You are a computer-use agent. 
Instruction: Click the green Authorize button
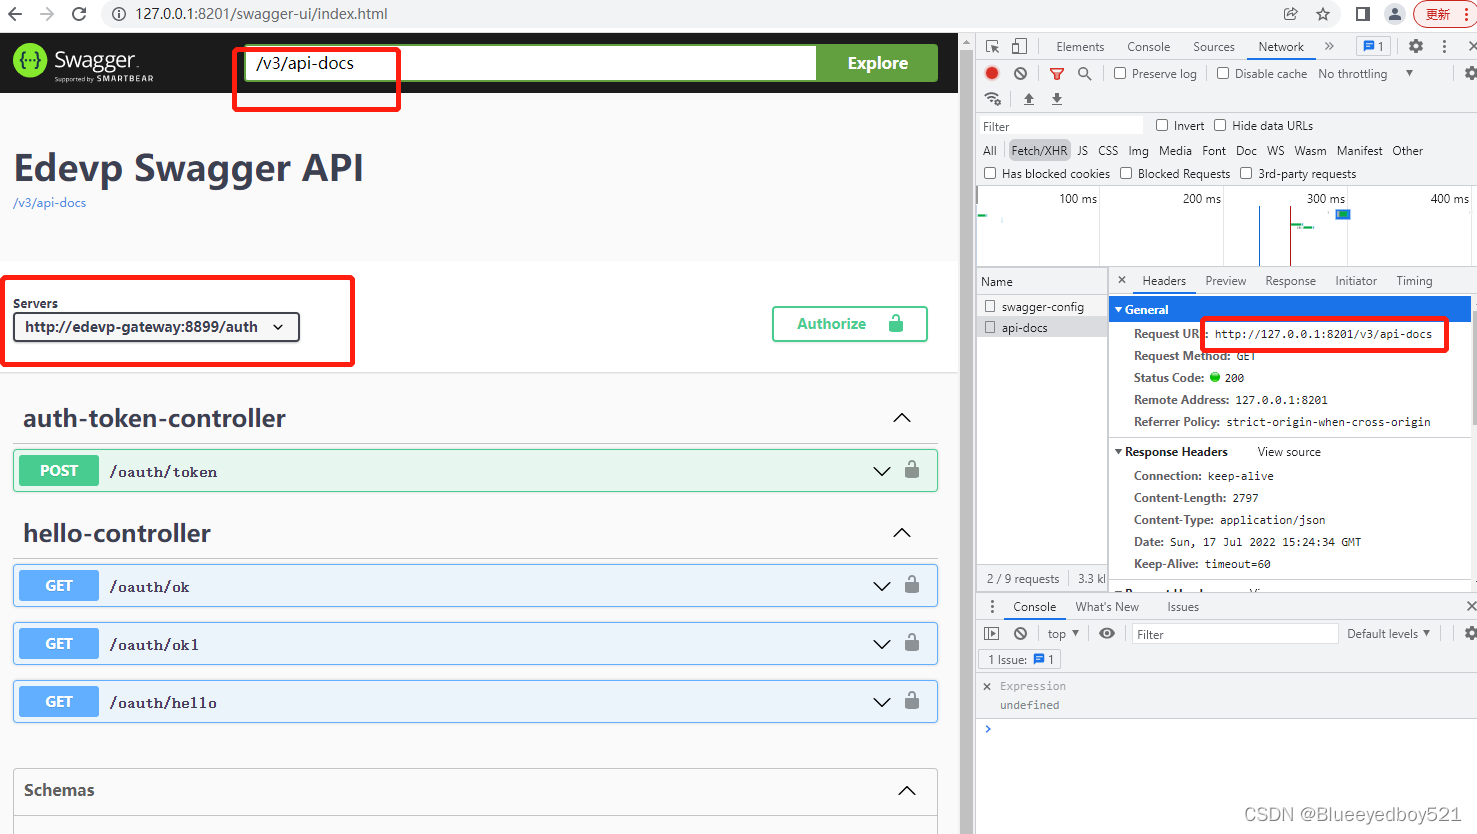[x=849, y=323]
